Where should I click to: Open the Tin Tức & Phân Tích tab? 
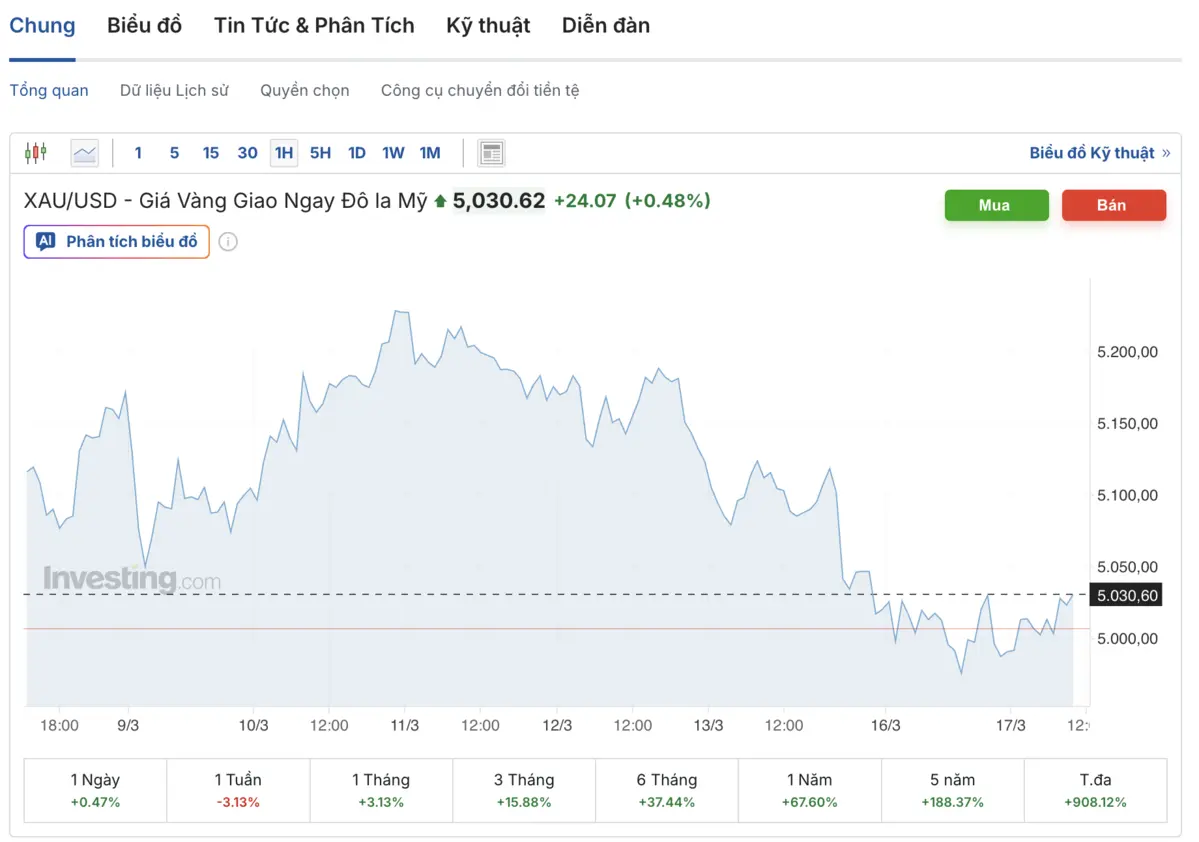click(314, 26)
